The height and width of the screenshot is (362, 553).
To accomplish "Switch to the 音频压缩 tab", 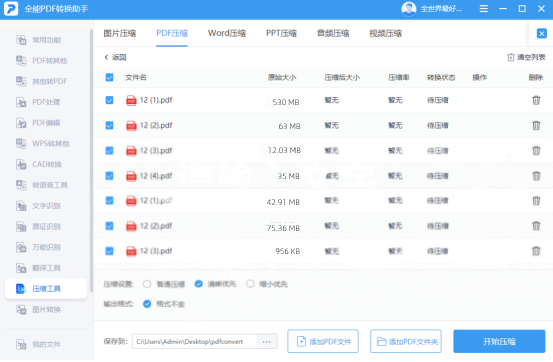I will [333, 34].
